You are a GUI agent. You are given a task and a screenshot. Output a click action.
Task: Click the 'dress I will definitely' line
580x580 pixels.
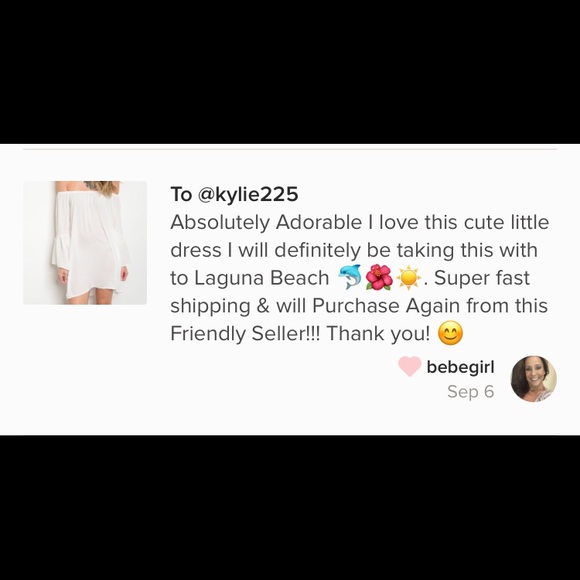click(265, 250)
